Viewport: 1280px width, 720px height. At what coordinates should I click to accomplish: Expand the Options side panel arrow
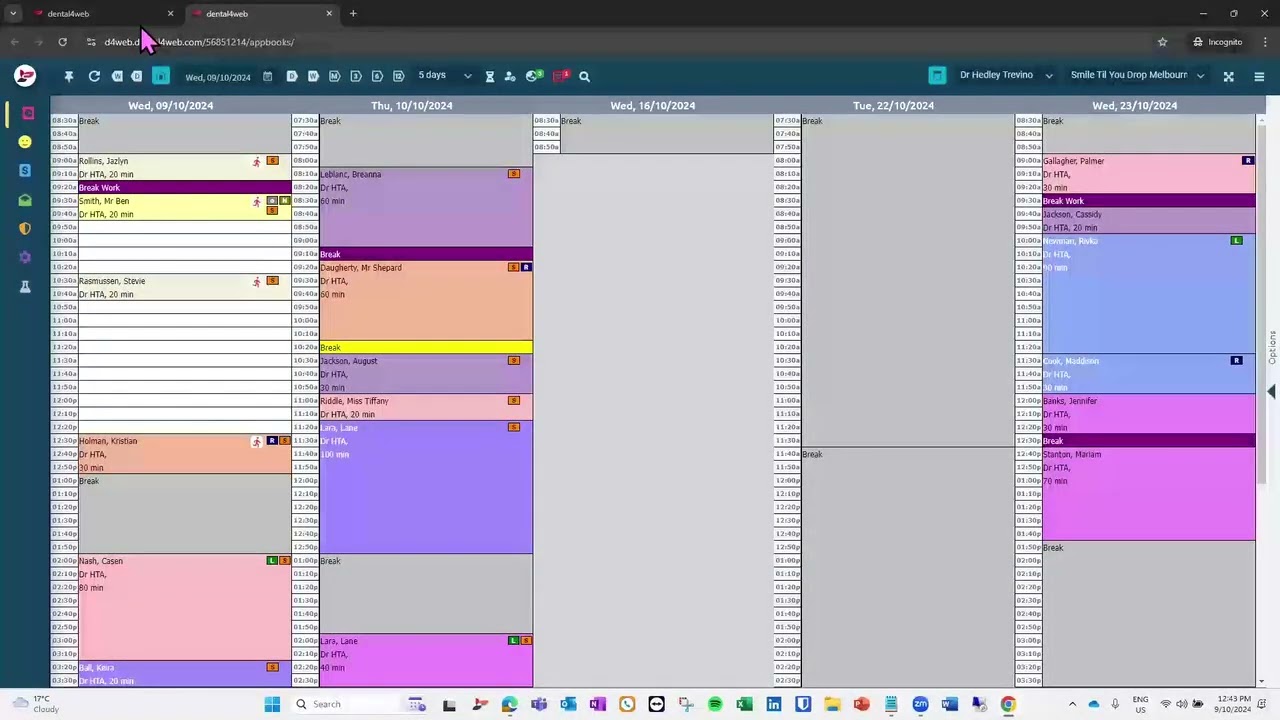tap(1272, 391)
